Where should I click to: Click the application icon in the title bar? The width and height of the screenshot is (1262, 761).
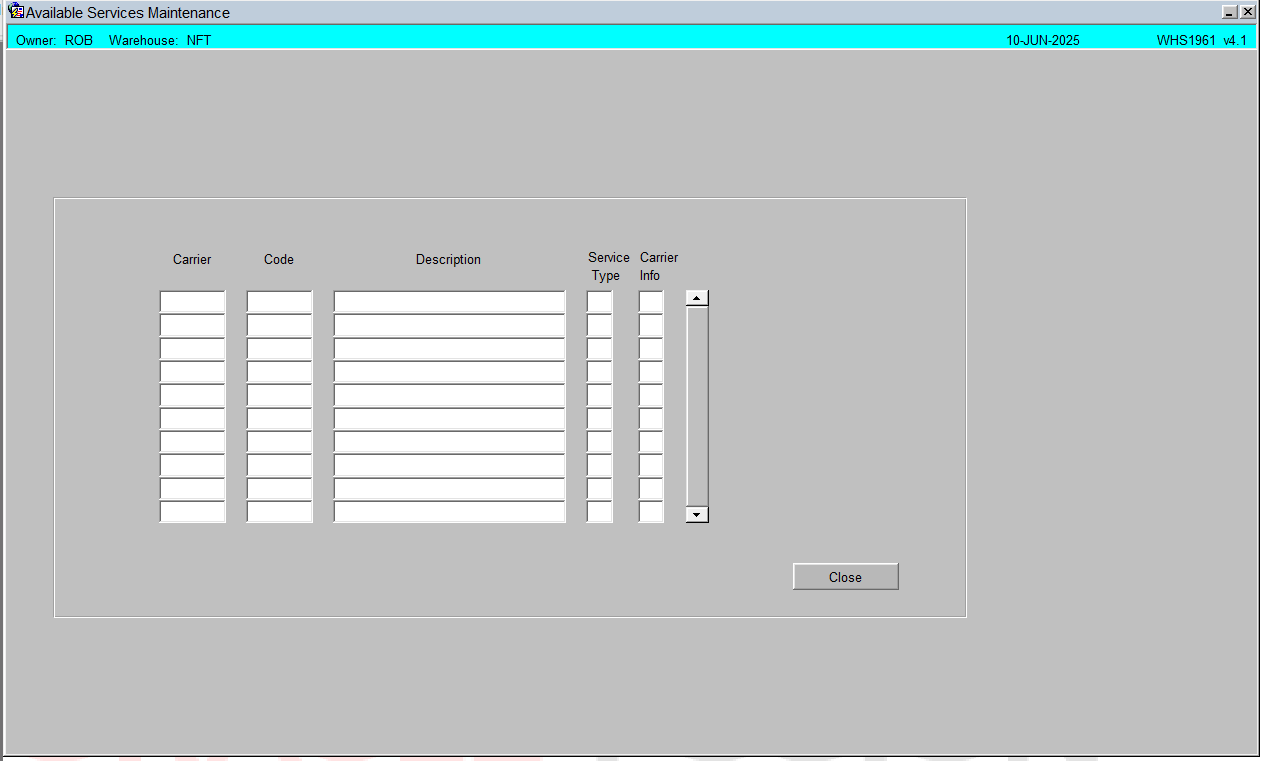point(16,12)
